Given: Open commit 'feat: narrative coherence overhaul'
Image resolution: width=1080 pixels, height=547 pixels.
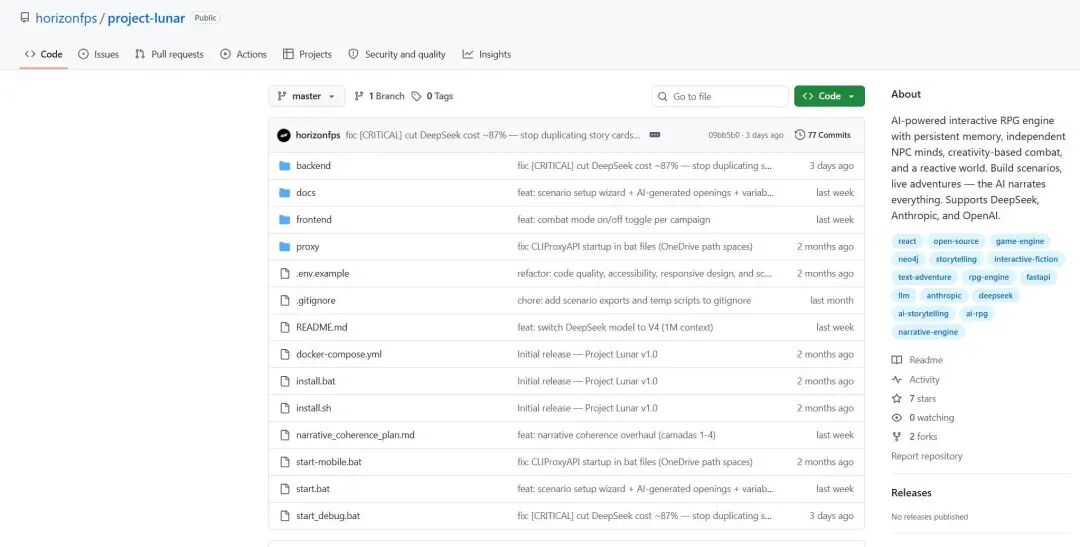Looking at the screenshot, I should click(x=616, y=435).
